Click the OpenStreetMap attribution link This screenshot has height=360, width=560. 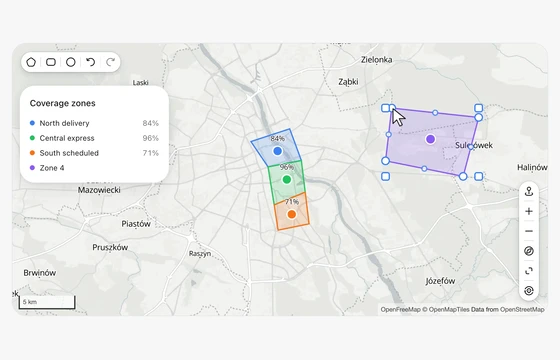pyautogui.click(x=522, y=310)
